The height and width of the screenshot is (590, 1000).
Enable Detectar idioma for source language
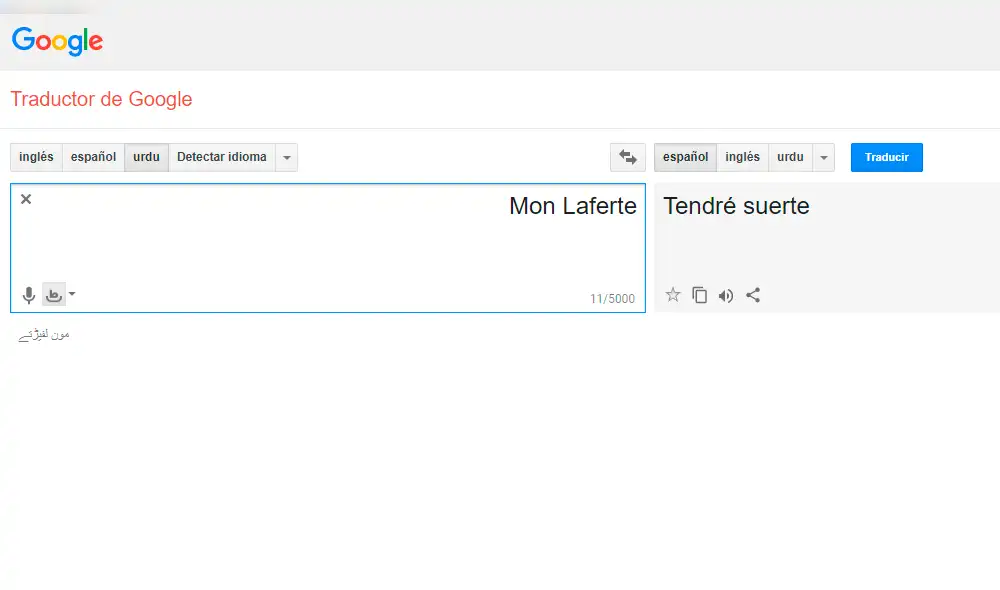click(x=221, y=157)
